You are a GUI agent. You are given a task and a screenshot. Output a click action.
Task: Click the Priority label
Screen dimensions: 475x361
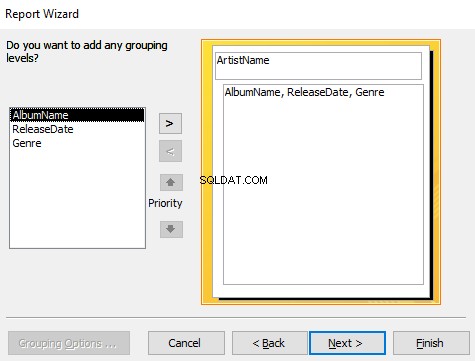(x=165, y=203)
